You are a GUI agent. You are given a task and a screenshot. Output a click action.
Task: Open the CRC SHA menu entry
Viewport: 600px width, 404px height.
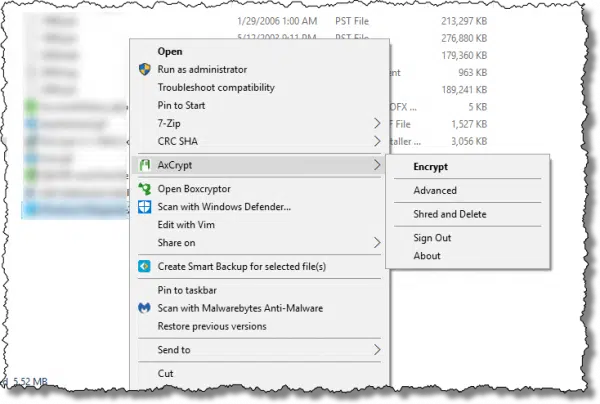click(x=260, y=141)
